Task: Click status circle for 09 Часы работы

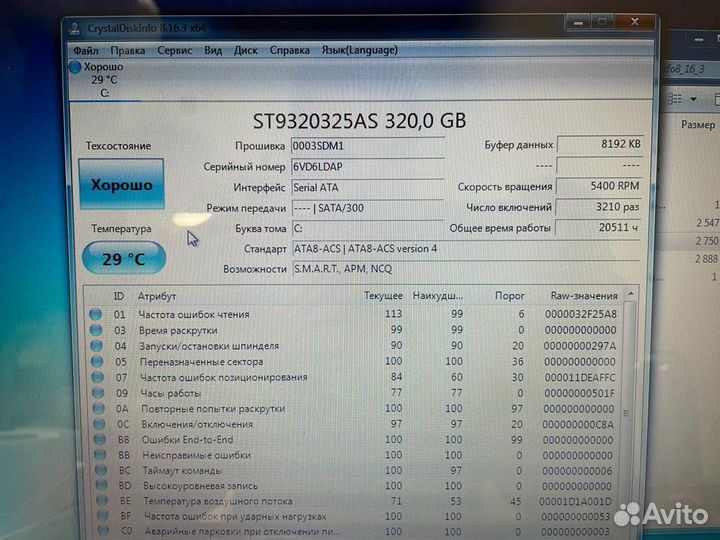Action: 98,393
